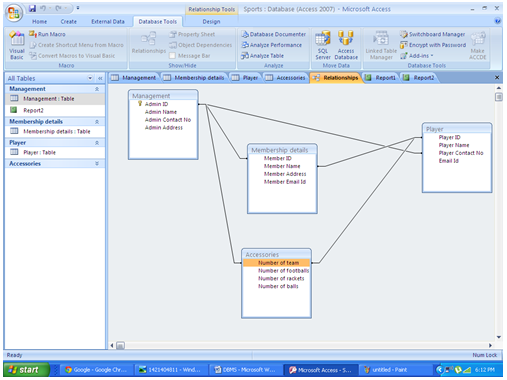Screen dimensions: 507x380
Task: Switch to Google Chrome taskbar button
Action: pos(96,370)
